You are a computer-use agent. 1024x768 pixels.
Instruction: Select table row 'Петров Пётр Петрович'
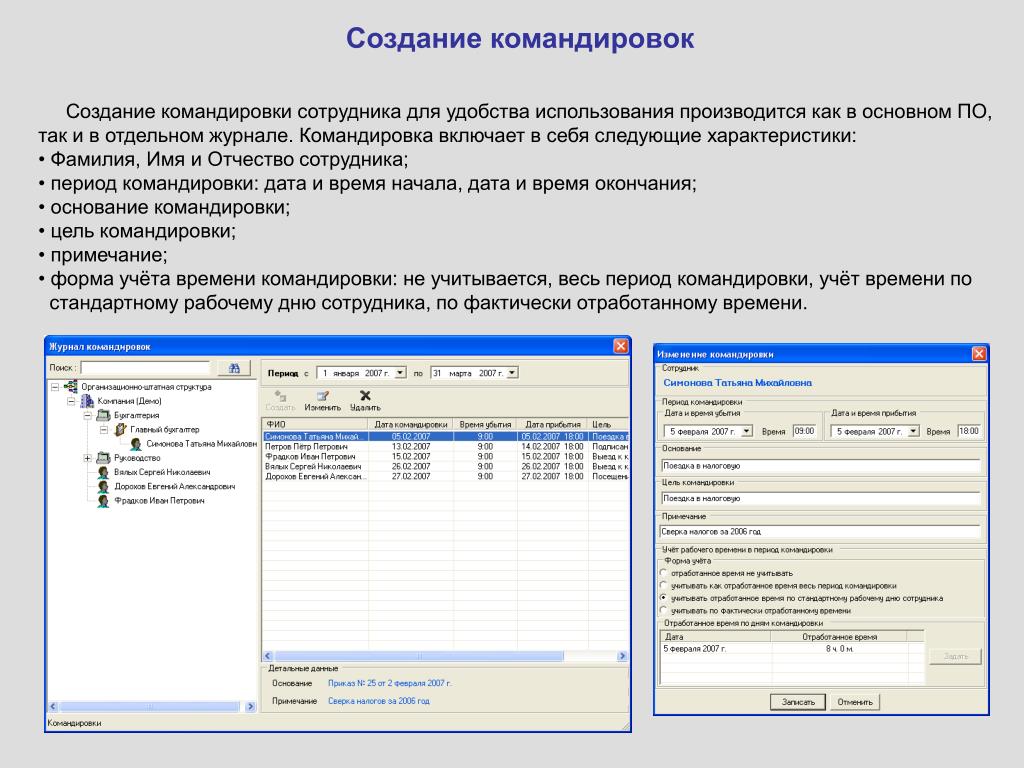click(445, 447)
